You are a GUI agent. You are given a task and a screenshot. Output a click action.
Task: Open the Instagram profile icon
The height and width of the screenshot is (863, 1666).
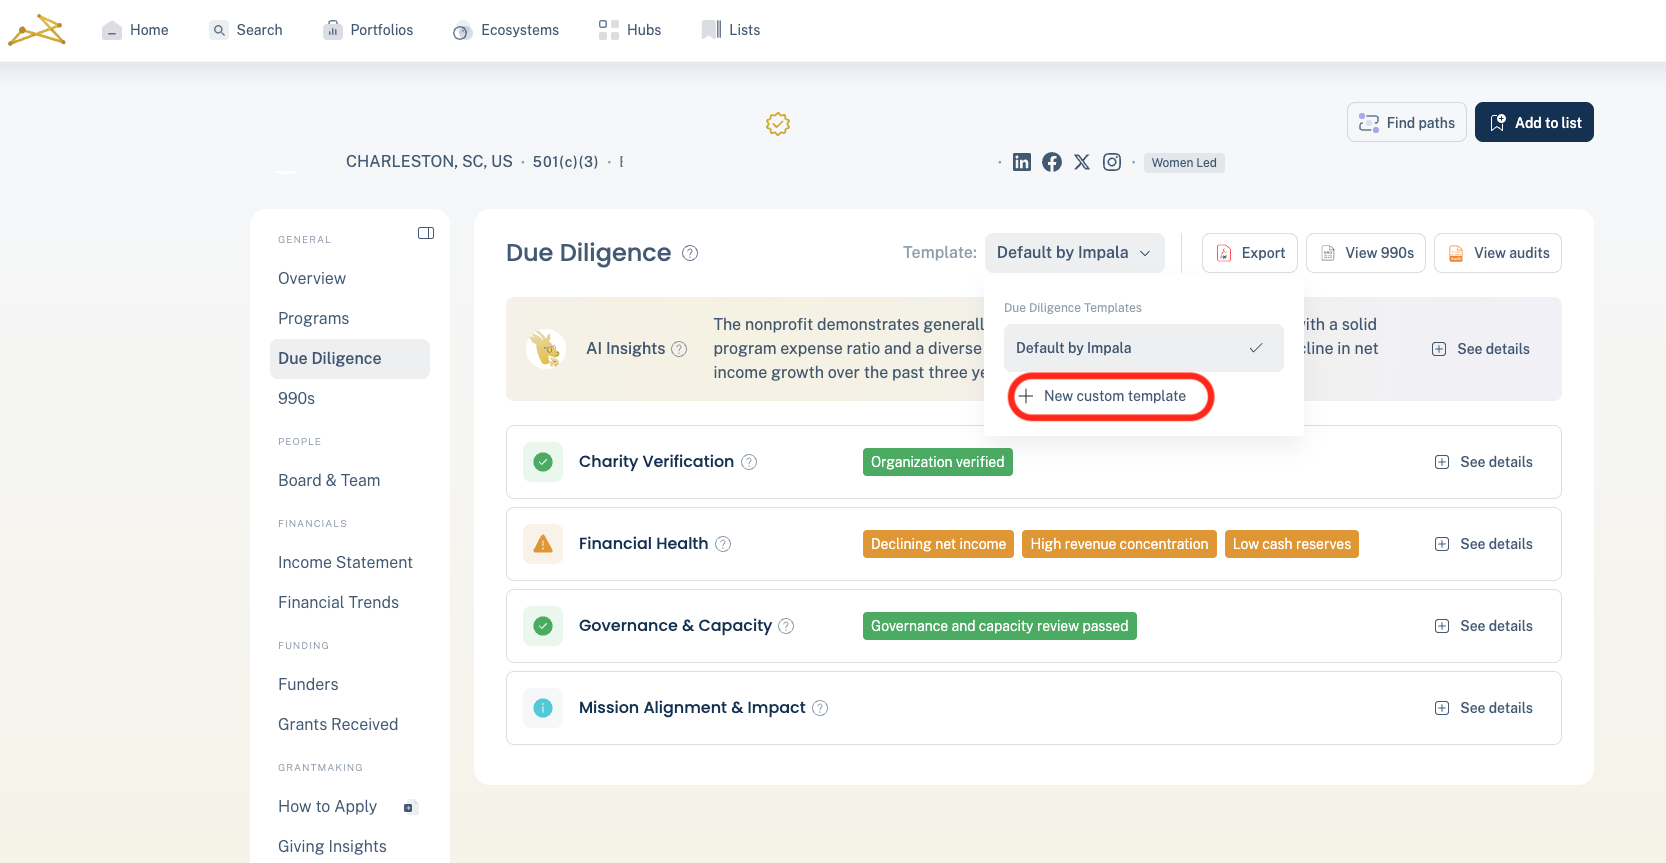coord(1112,162)
